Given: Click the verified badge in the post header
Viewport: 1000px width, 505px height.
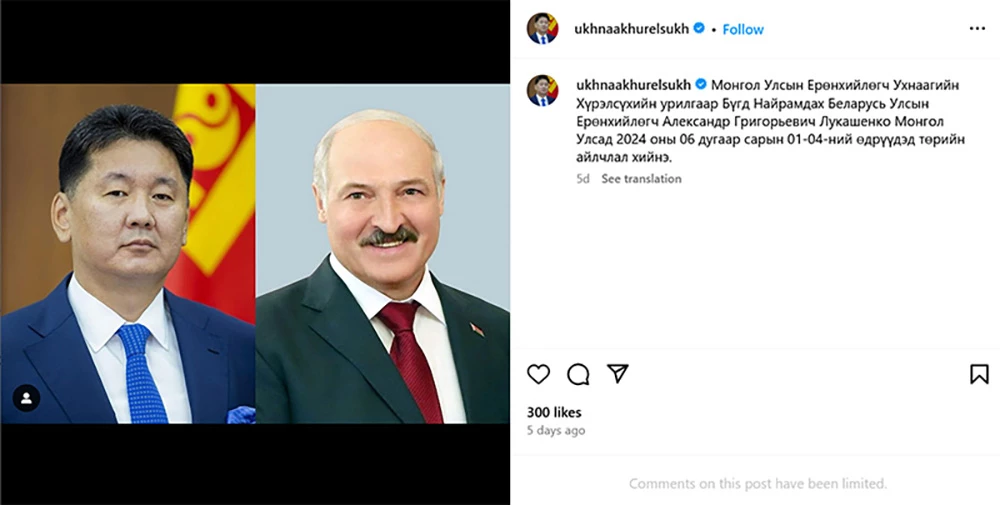Looking at the screenshot, I should (x=699, y=28).
